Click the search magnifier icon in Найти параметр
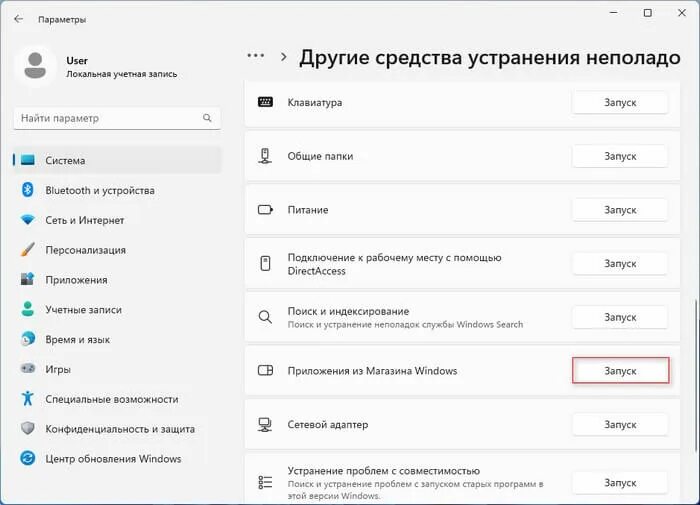The width and height of the screenshot is (700, 505). [207, 118]
